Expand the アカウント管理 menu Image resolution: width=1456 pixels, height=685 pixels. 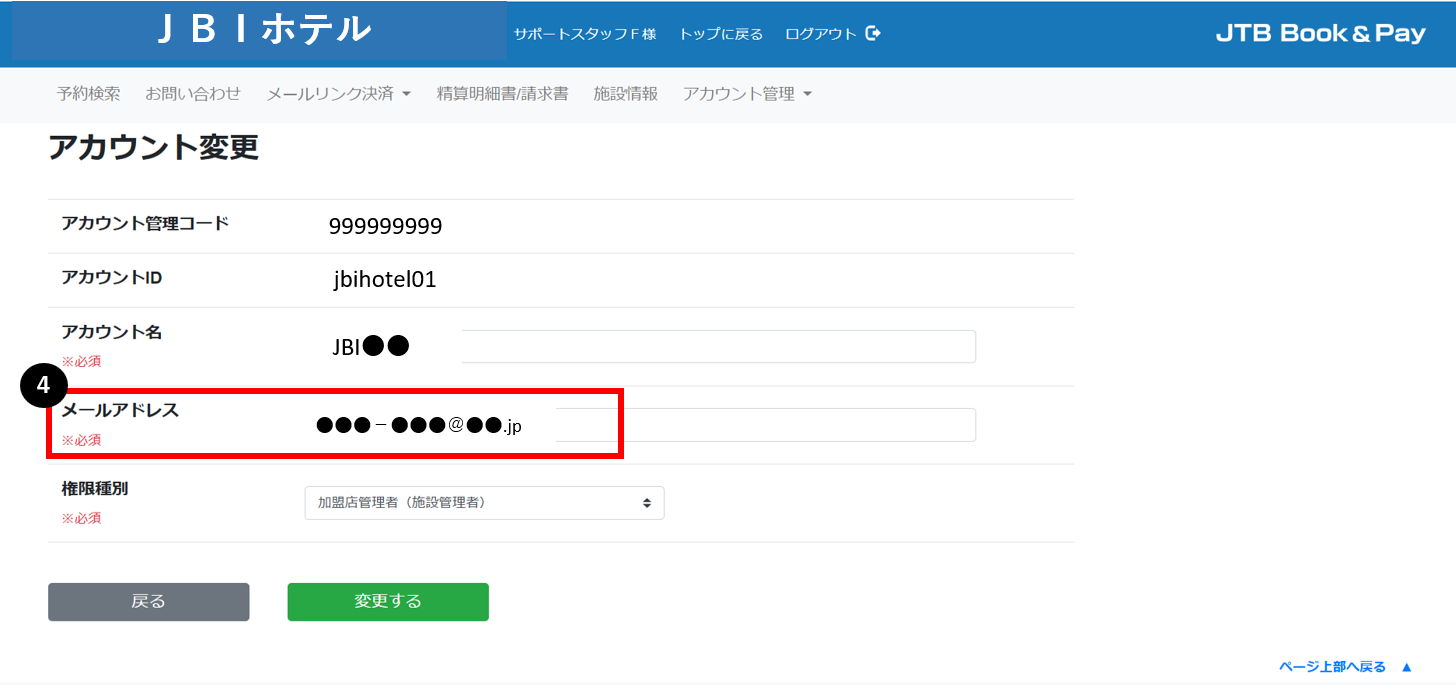coord(747,94)
